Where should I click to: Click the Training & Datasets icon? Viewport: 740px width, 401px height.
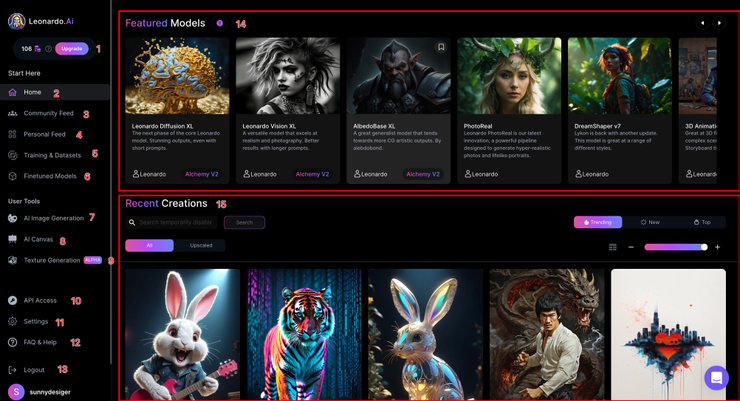coord(13,155)
